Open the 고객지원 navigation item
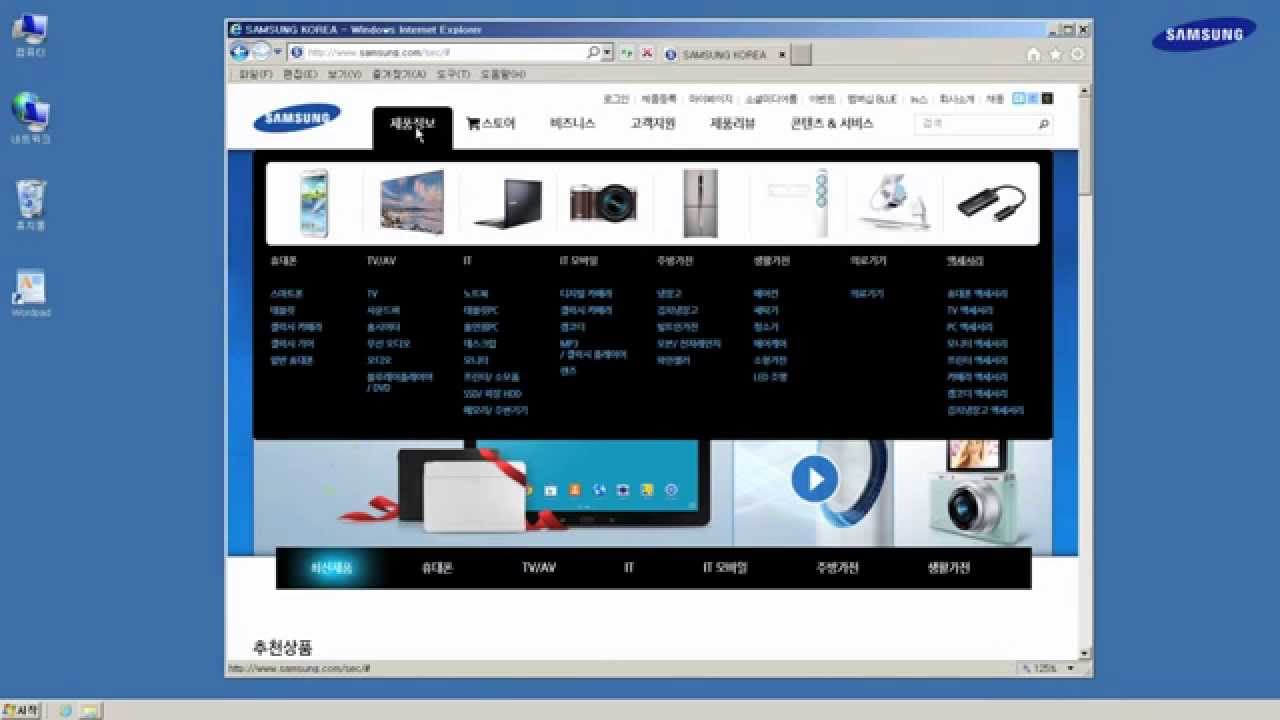 tap(653, 124)
